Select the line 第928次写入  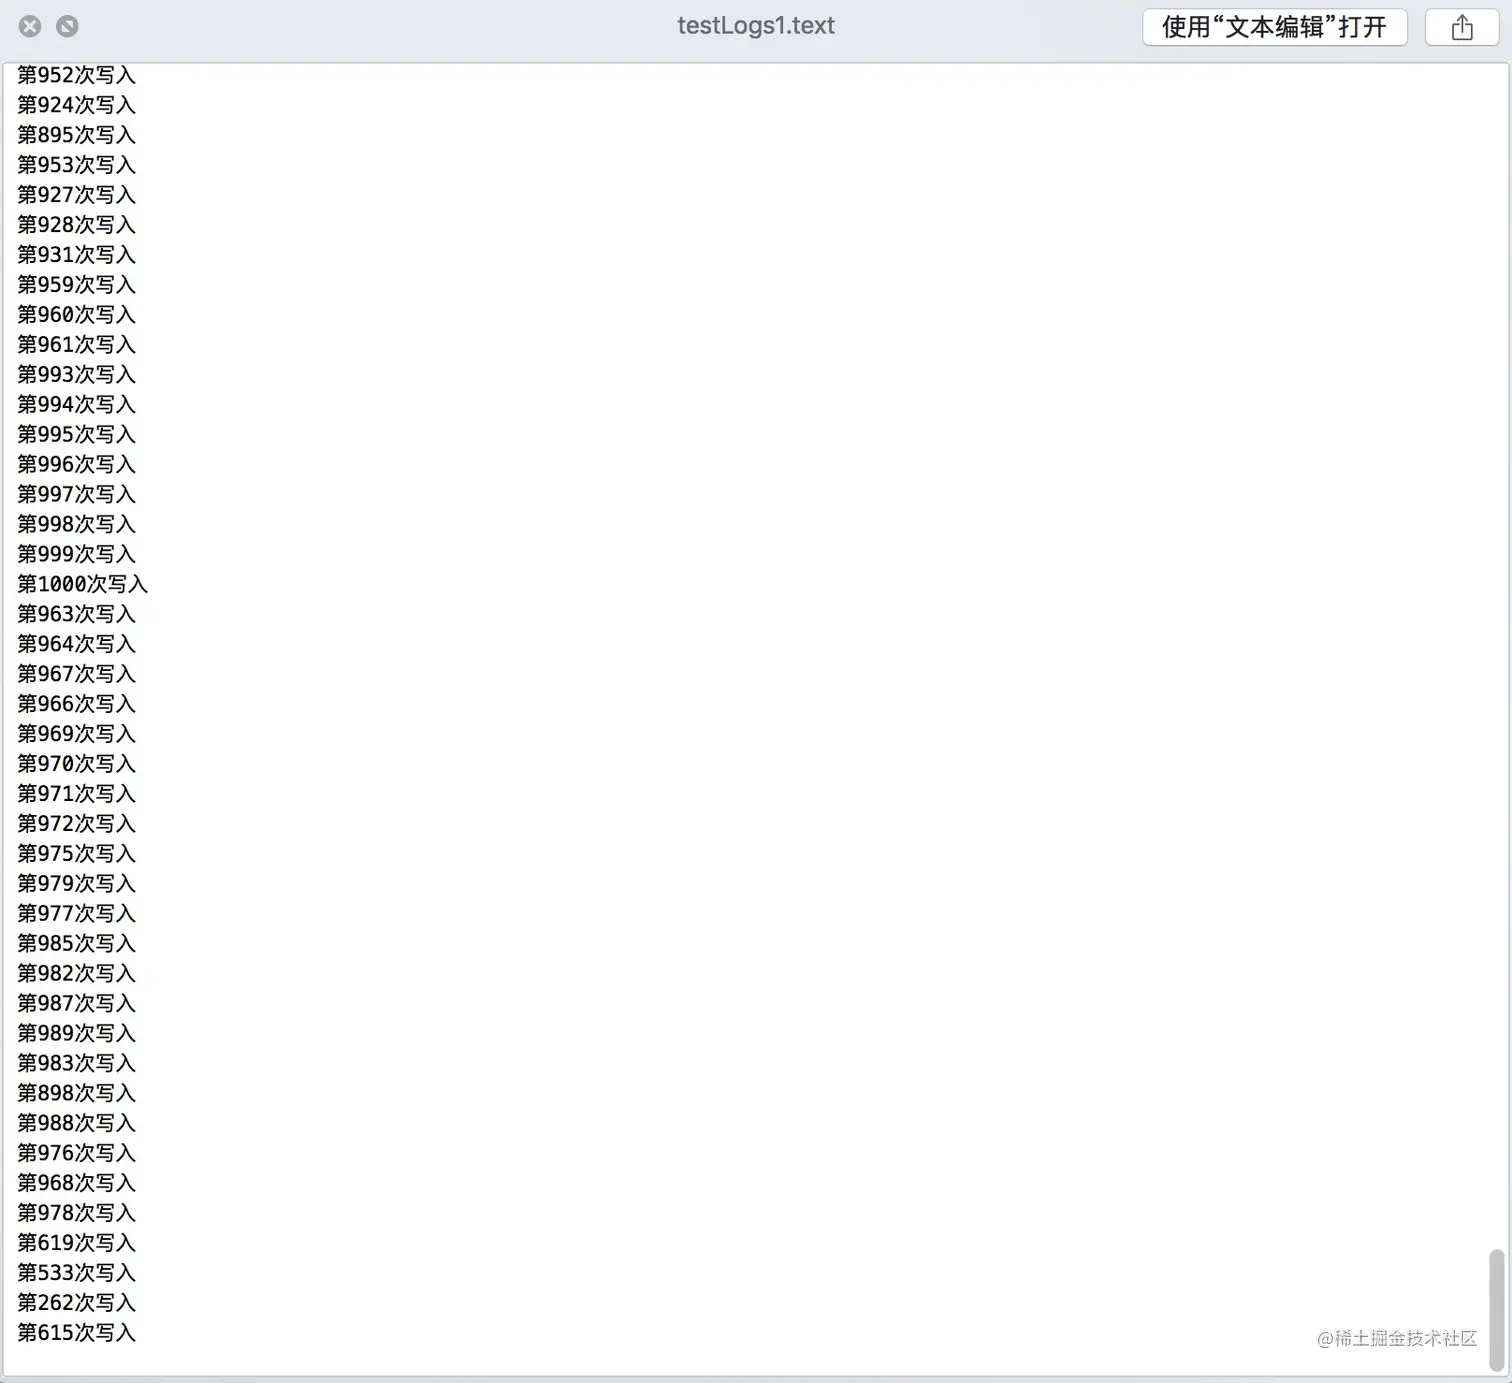(76, 225)
